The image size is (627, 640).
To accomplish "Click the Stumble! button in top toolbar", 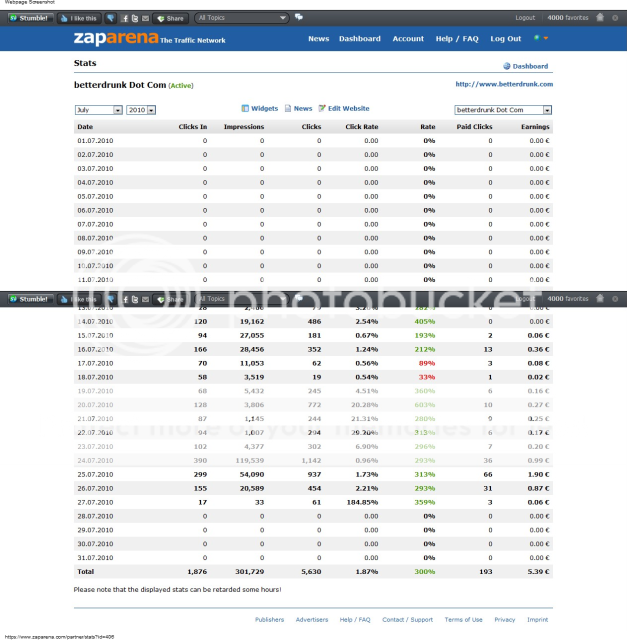I will tap(29, 18).
